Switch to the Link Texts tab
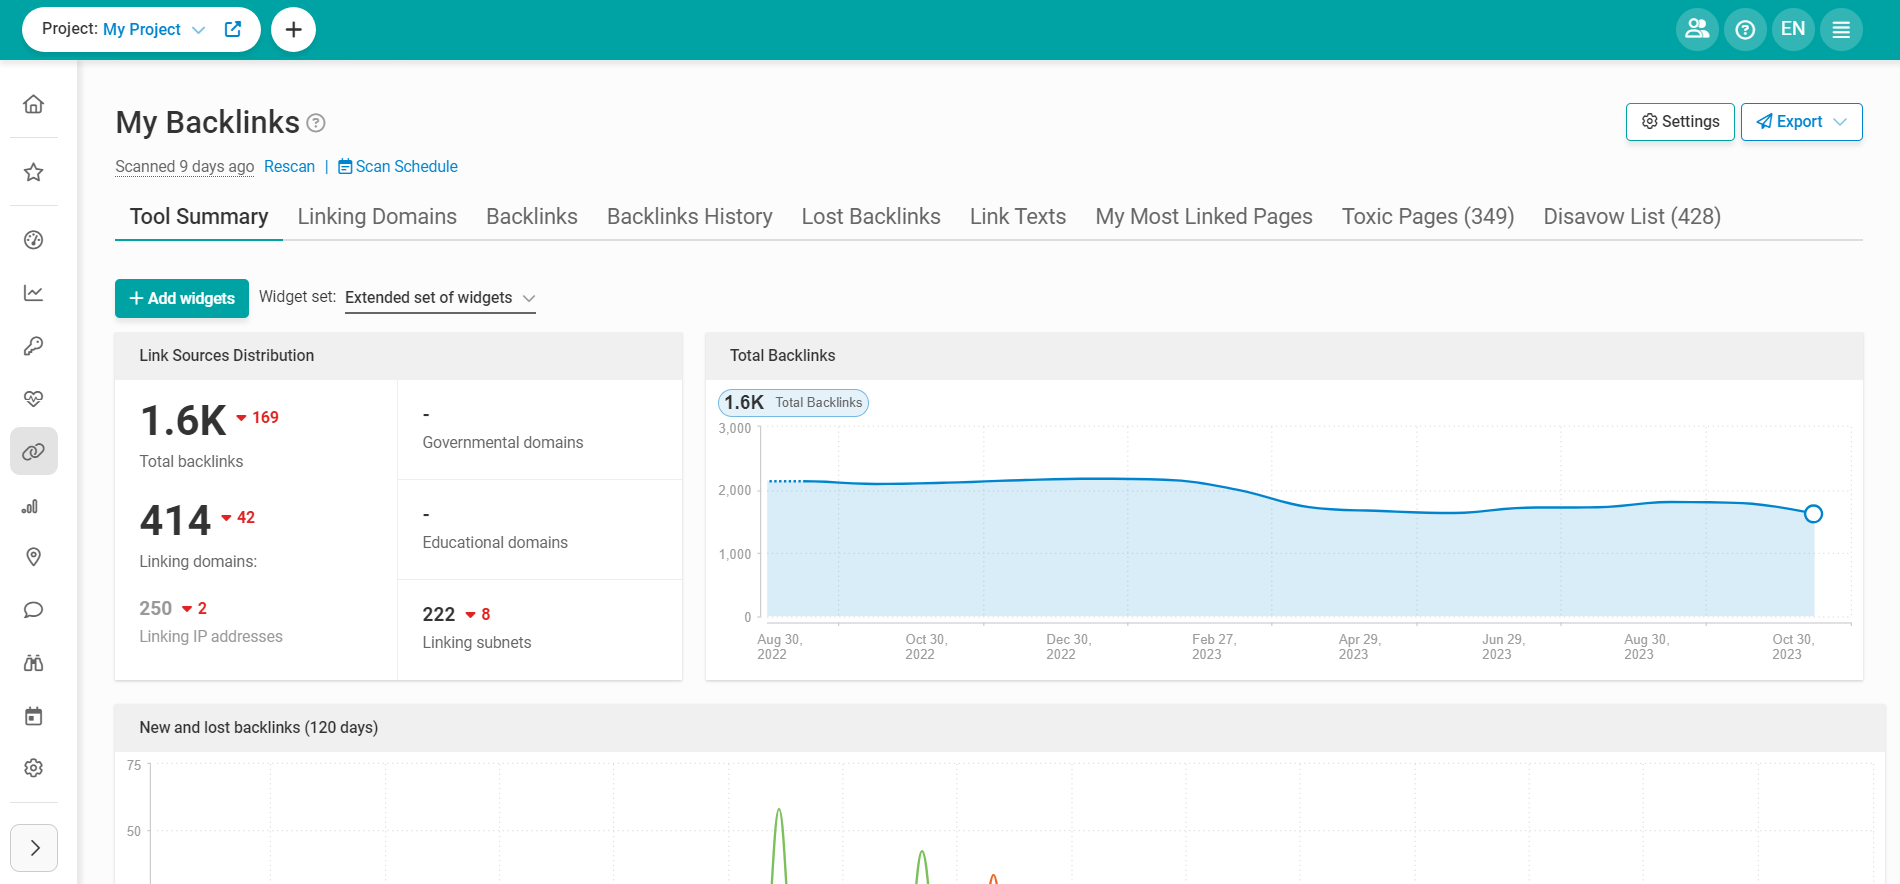The height and width of the screenshot is (884, 1900). (1018, 217)
